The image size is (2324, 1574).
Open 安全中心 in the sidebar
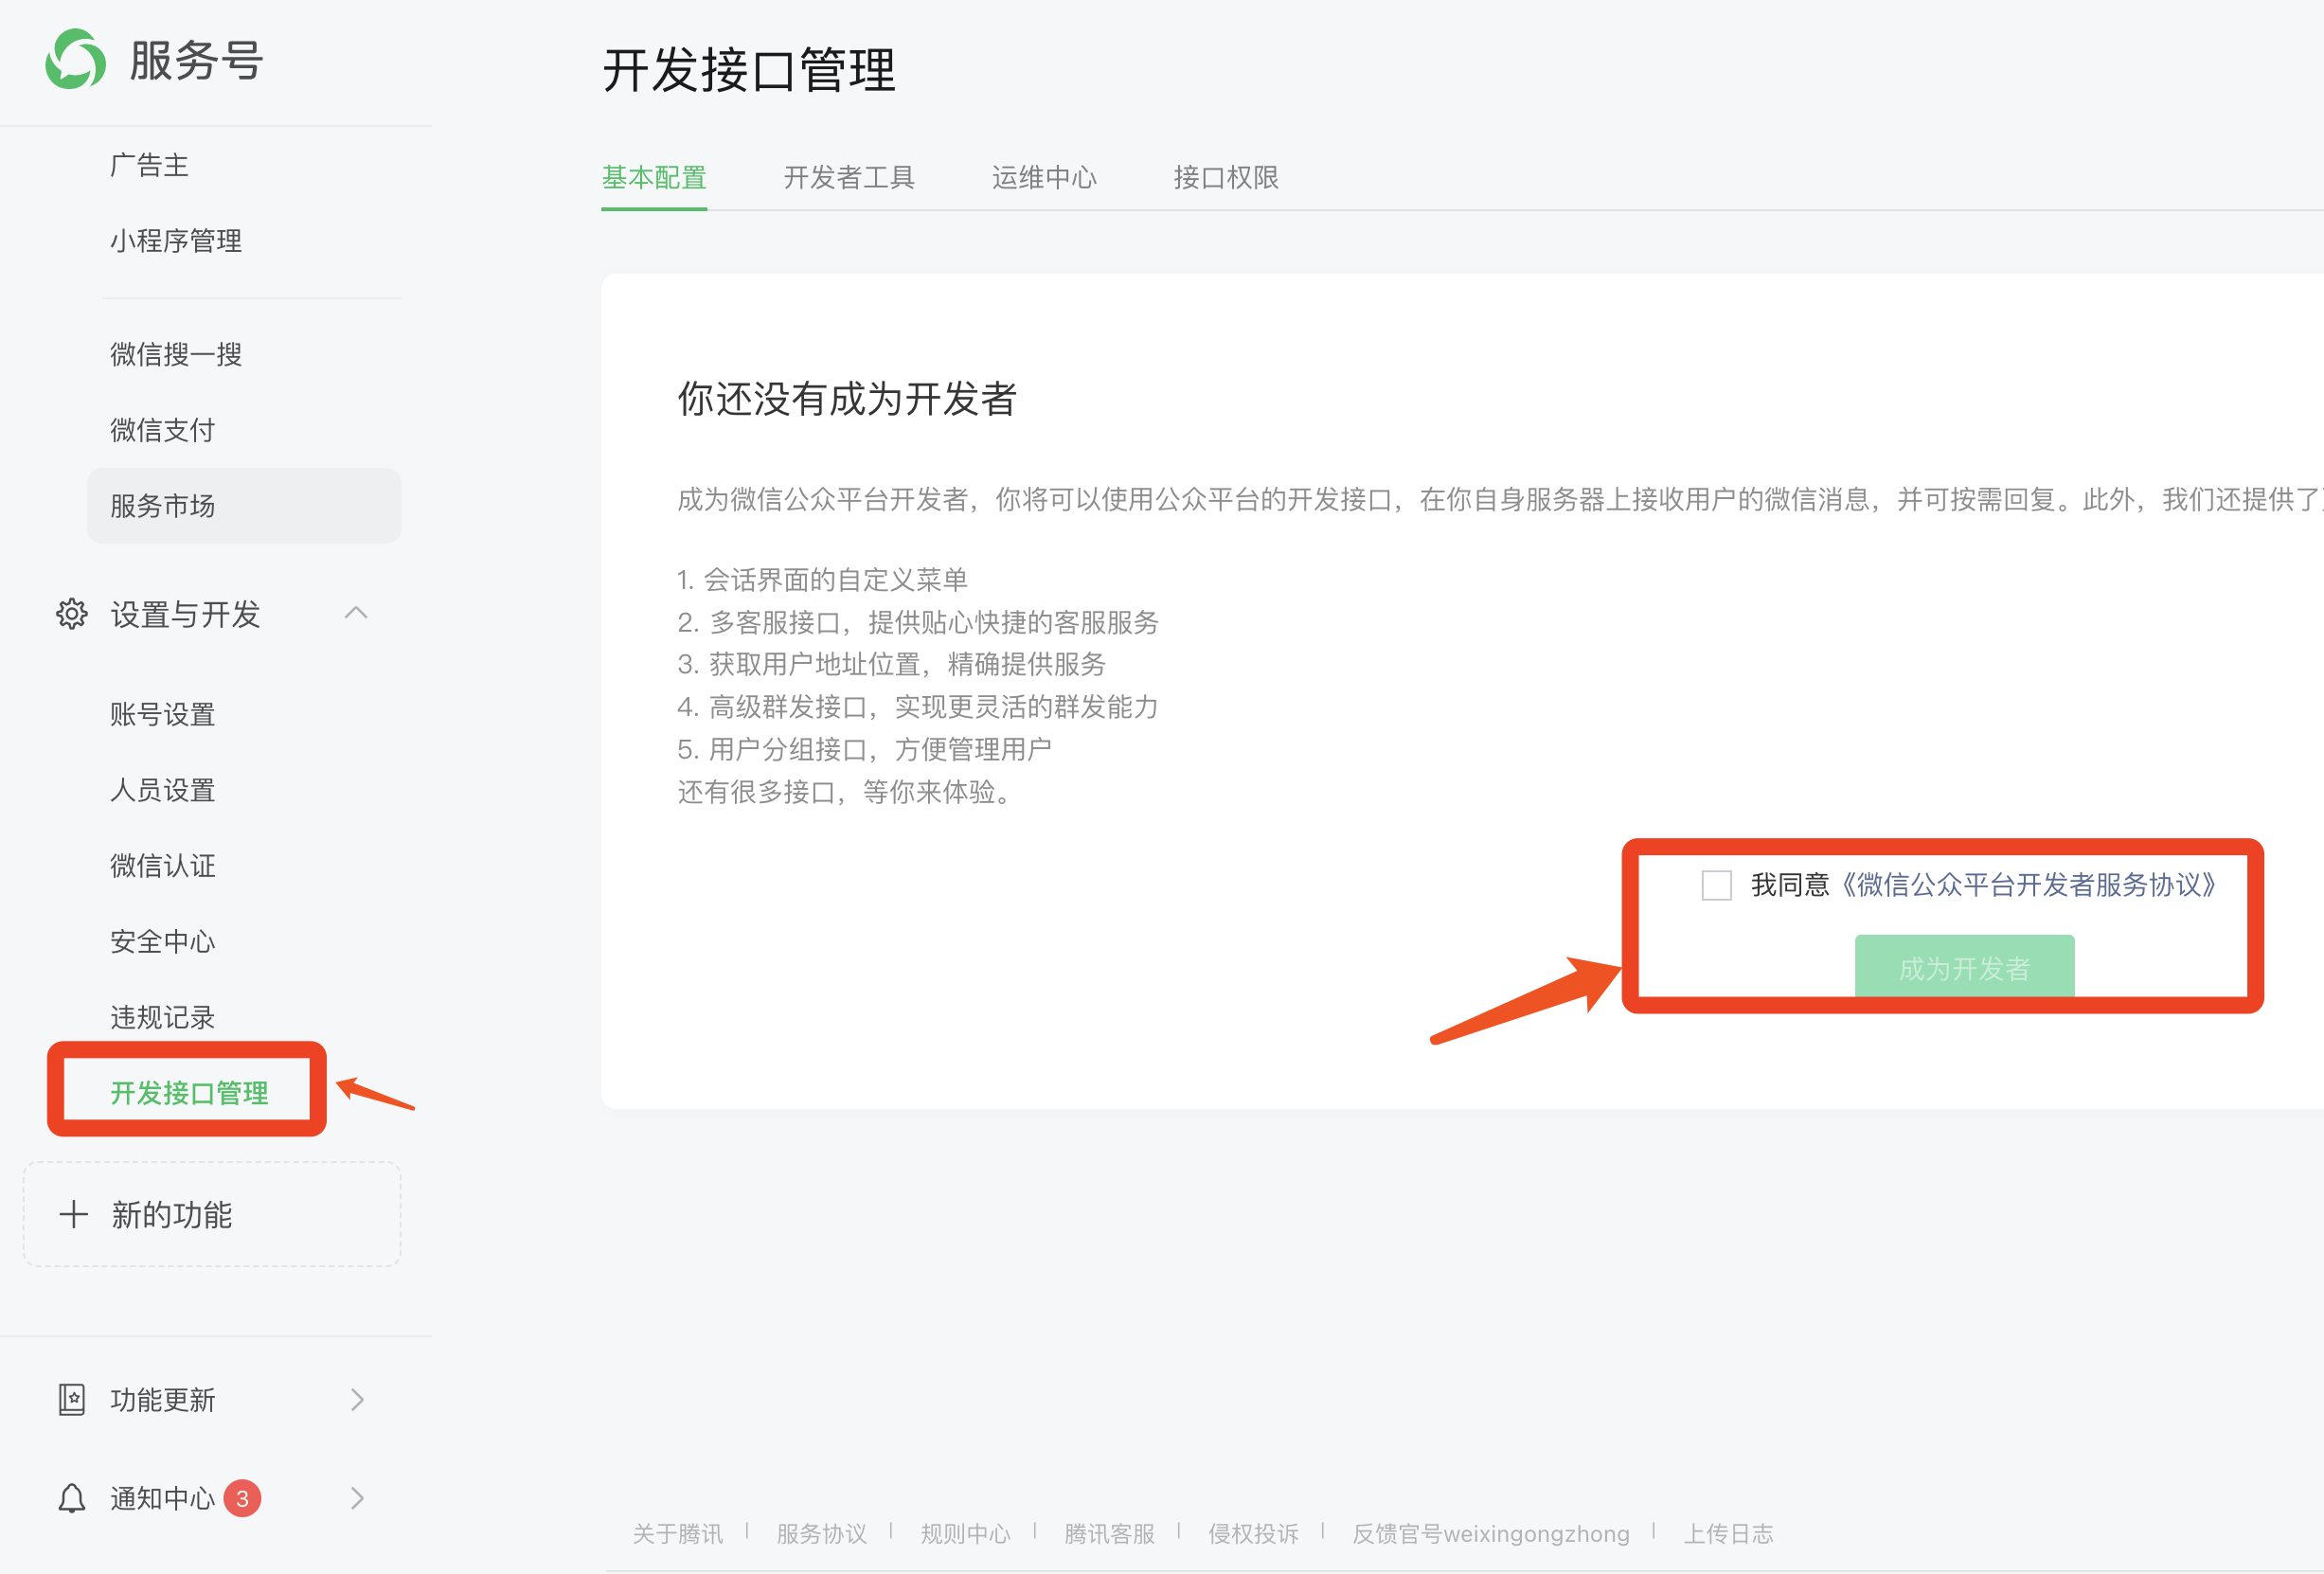tap(163, 941)
